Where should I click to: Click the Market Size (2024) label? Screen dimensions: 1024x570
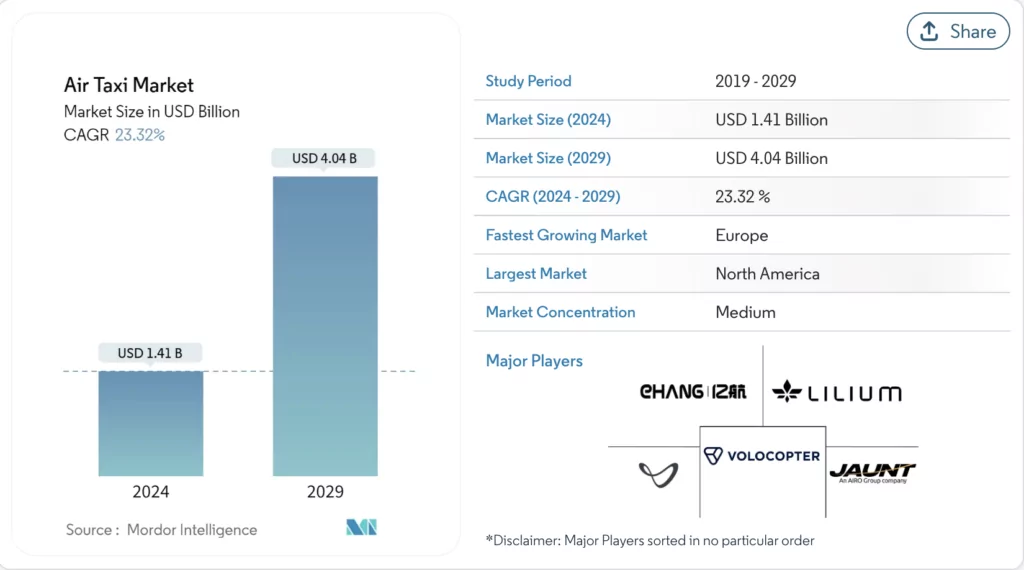[548, 119]
